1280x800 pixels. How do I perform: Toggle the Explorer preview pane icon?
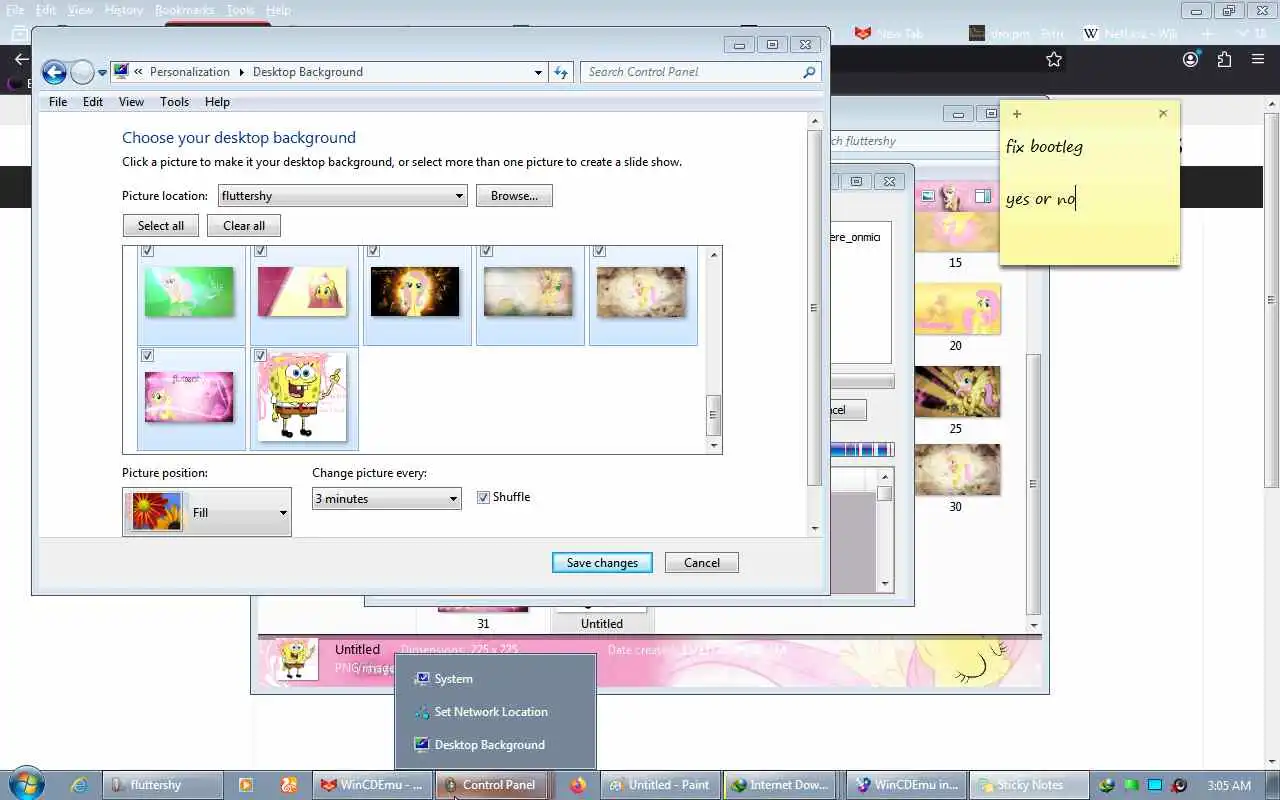pyautogui.click(x=983, y=196)
